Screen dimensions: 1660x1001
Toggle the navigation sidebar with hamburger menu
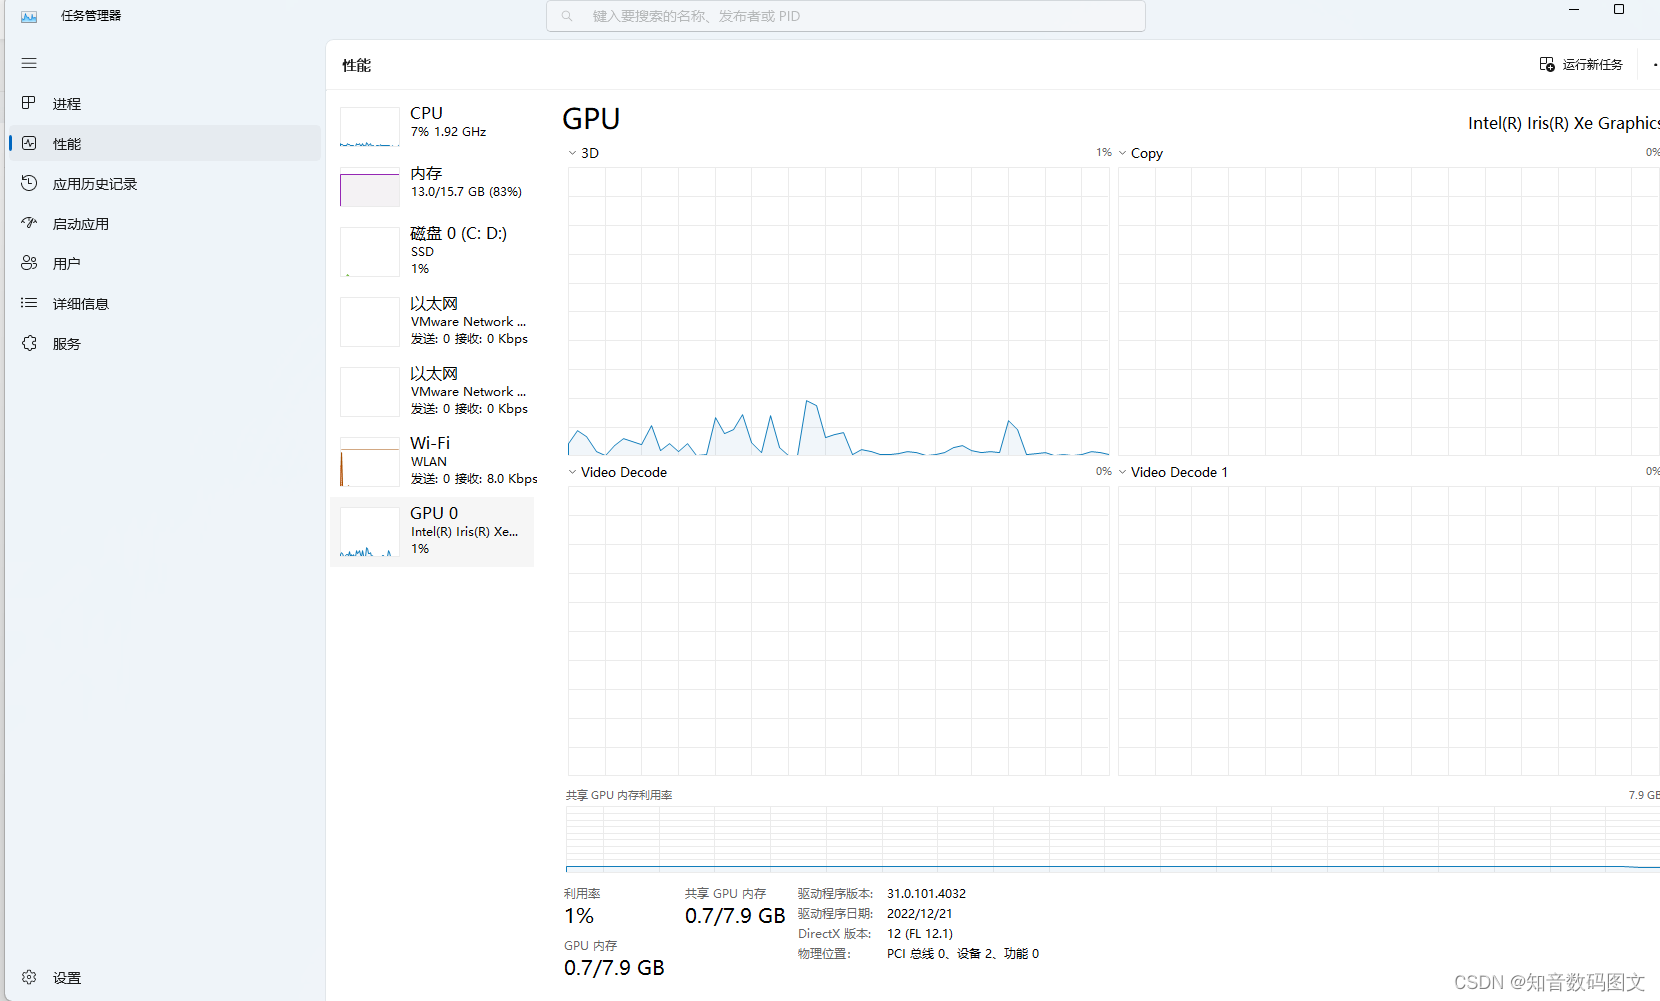coord(29,63)
